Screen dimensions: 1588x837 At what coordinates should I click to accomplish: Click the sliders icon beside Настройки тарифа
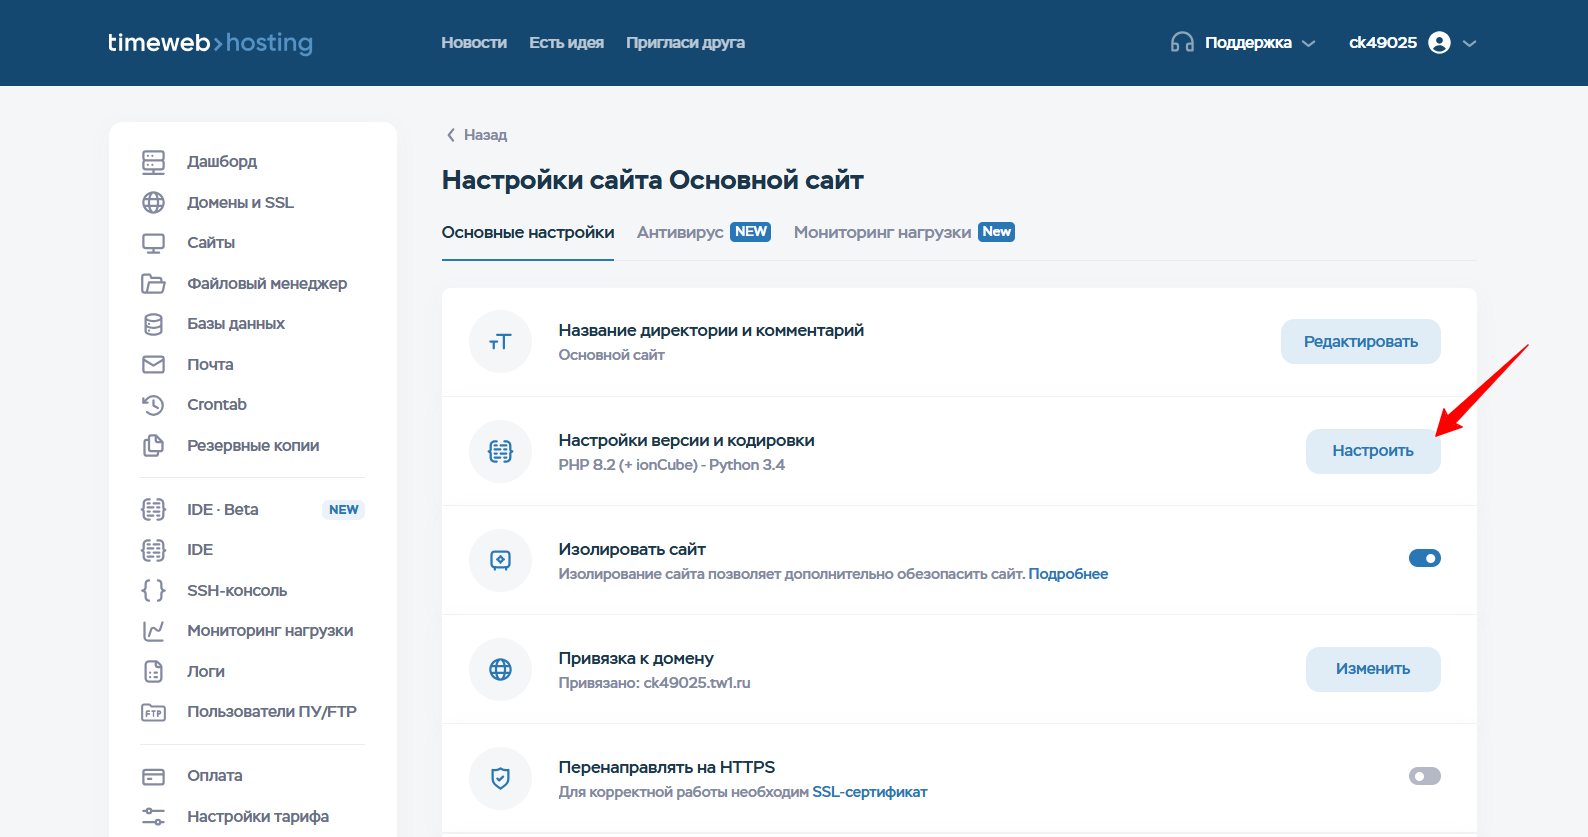pyautogui.click(x=153, y=817)
